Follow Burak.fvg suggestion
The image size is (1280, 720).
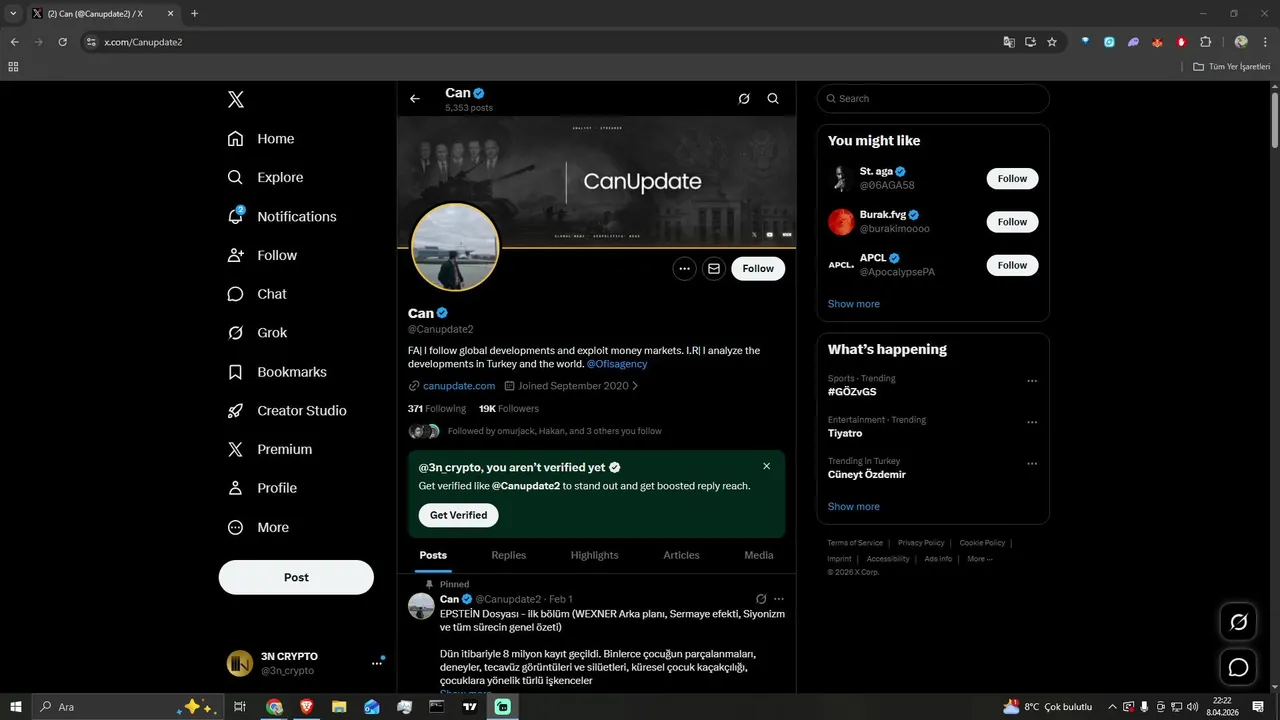coord(1012,222)
